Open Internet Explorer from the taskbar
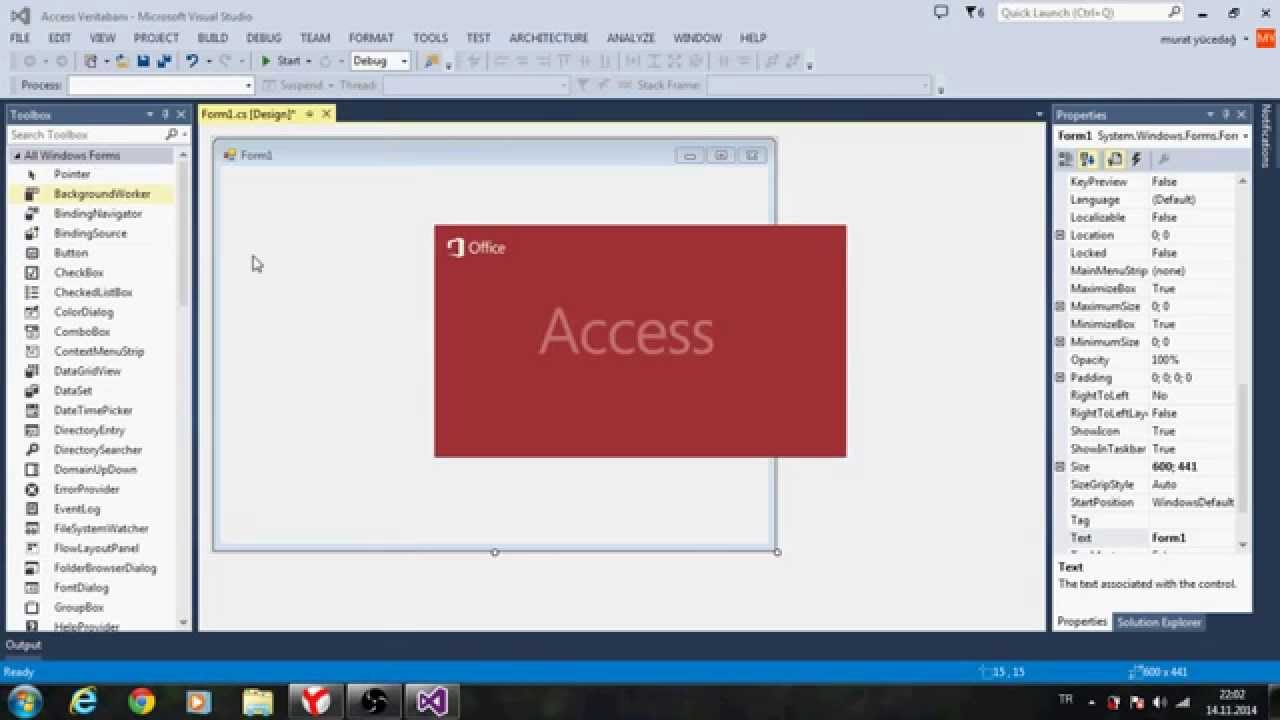Screen dimensions: 1280x720 (x=83, y=701)
